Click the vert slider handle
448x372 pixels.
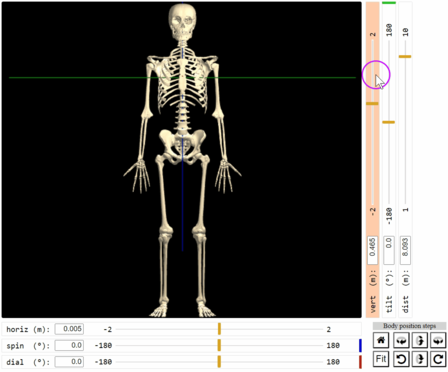coord(372,104)
